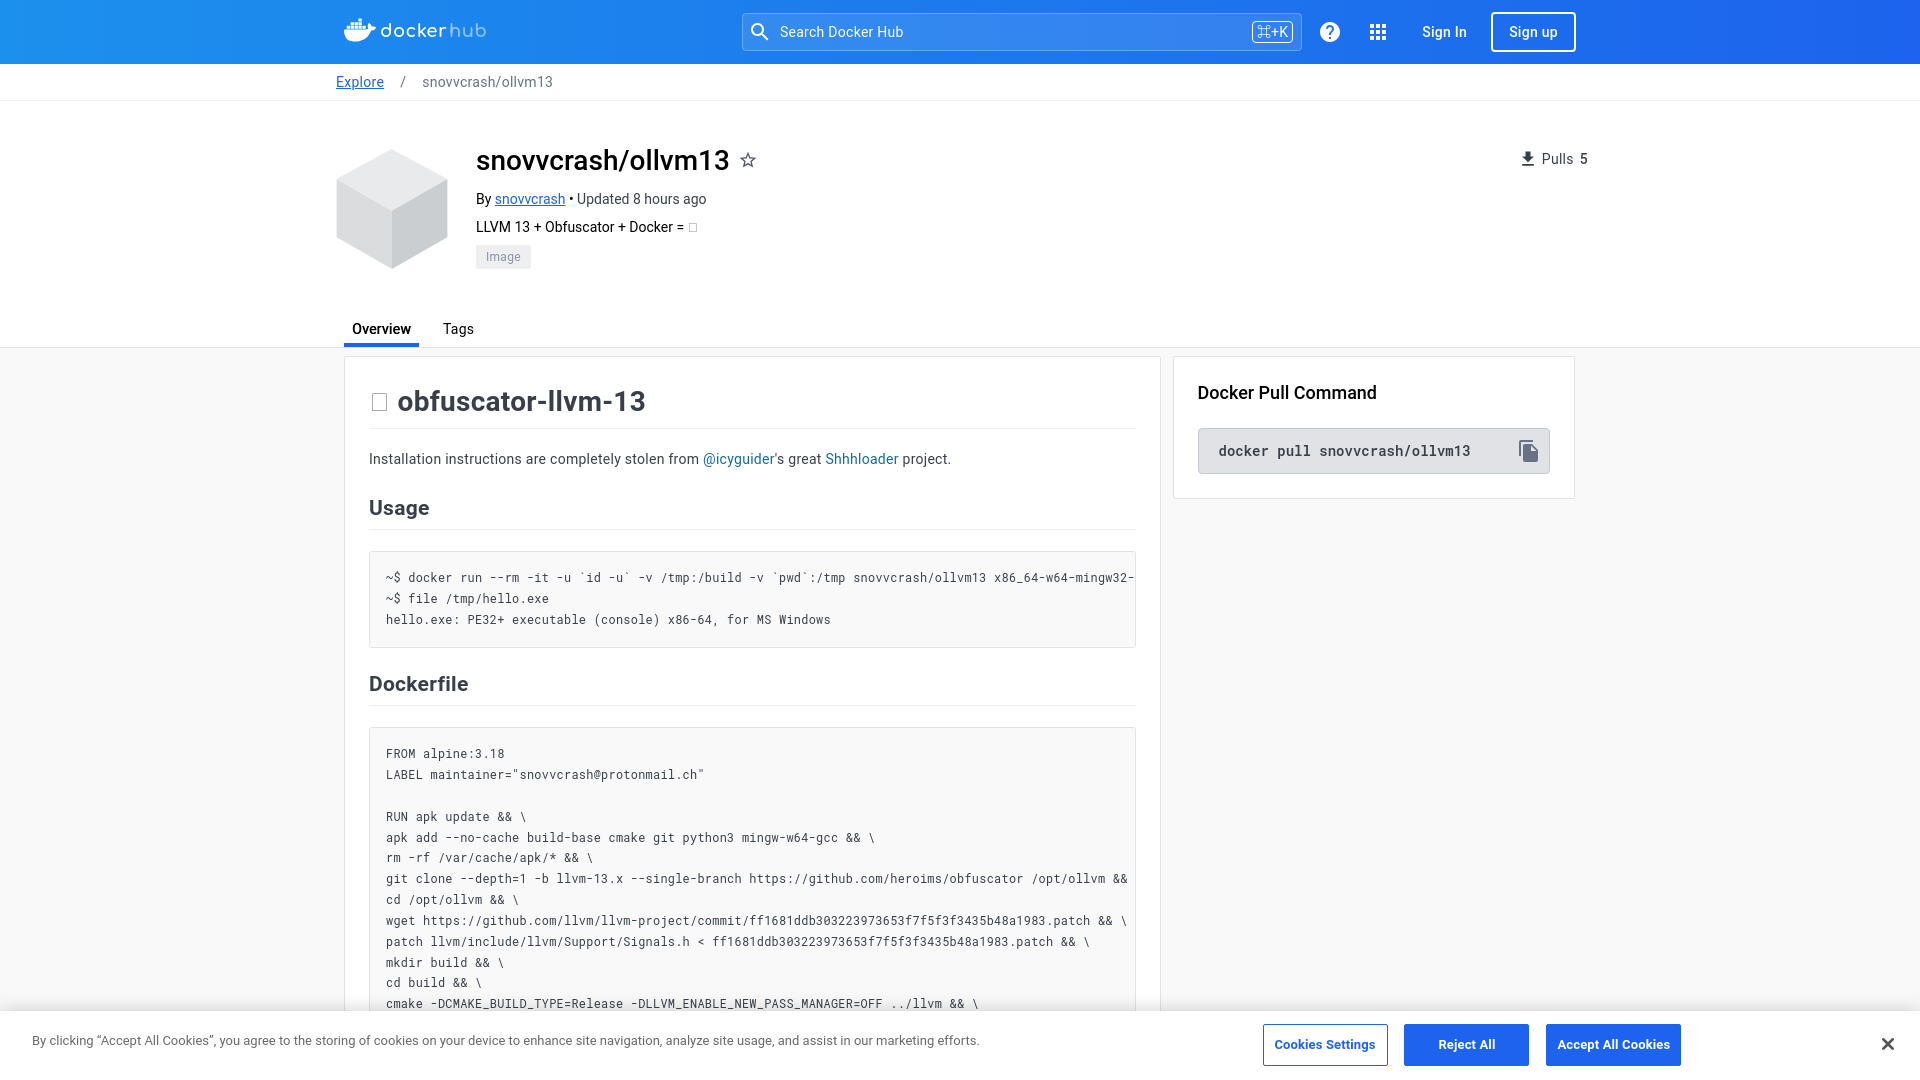This screenshot has height=1080, width=1920.
Task: Click the Shhhloader project link
Action: tap(861, 459)
